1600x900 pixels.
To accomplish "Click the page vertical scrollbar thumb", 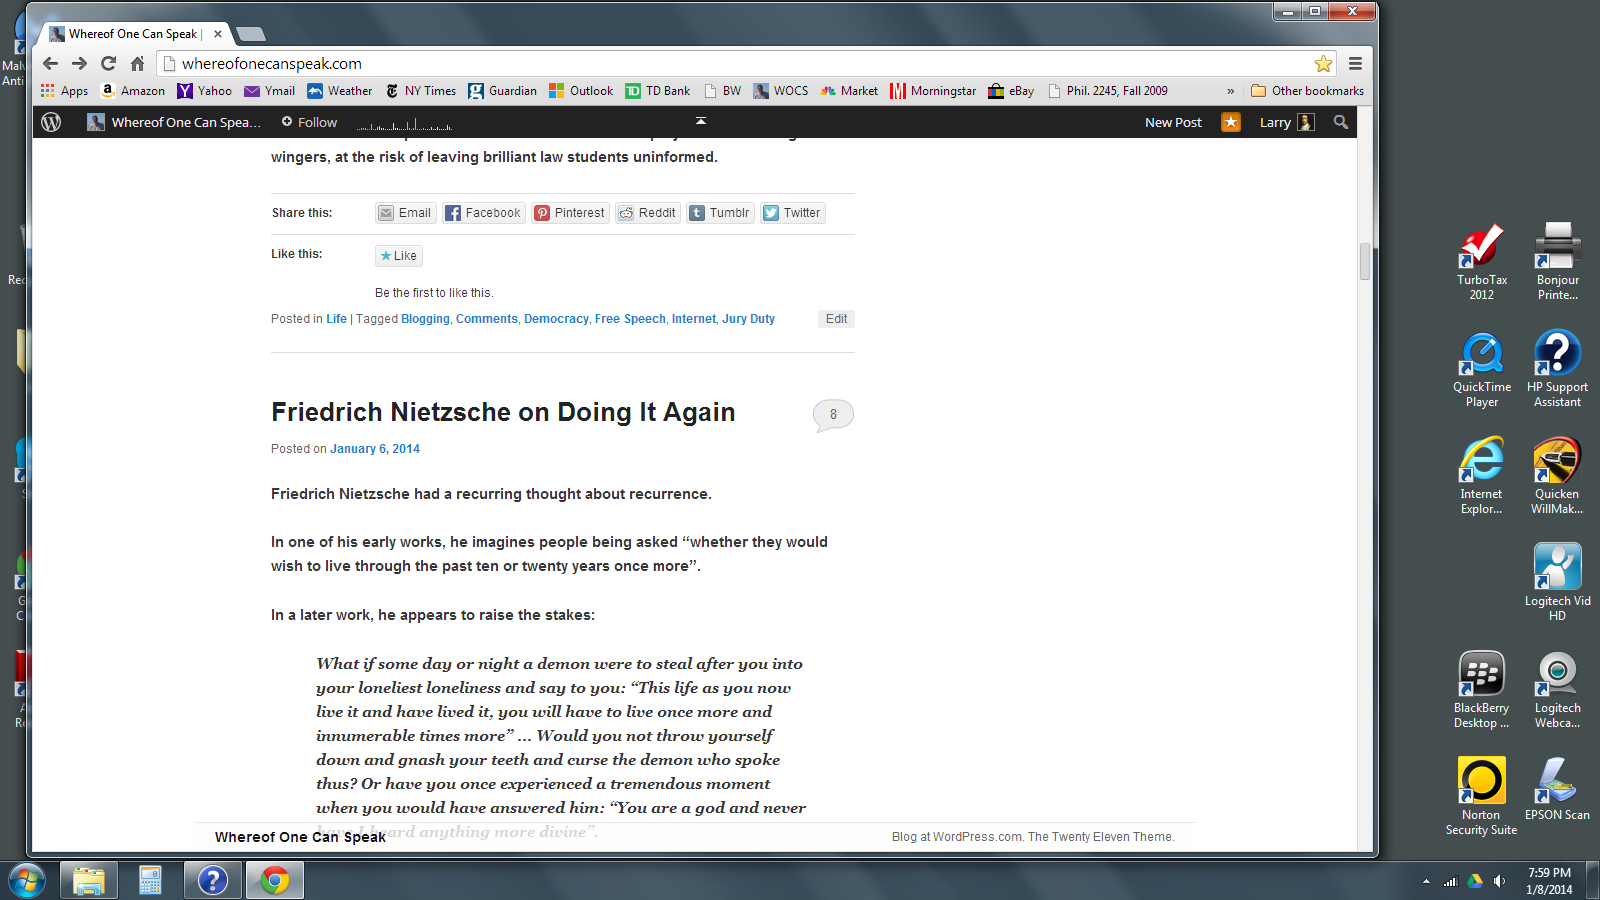I will 1364,261.
